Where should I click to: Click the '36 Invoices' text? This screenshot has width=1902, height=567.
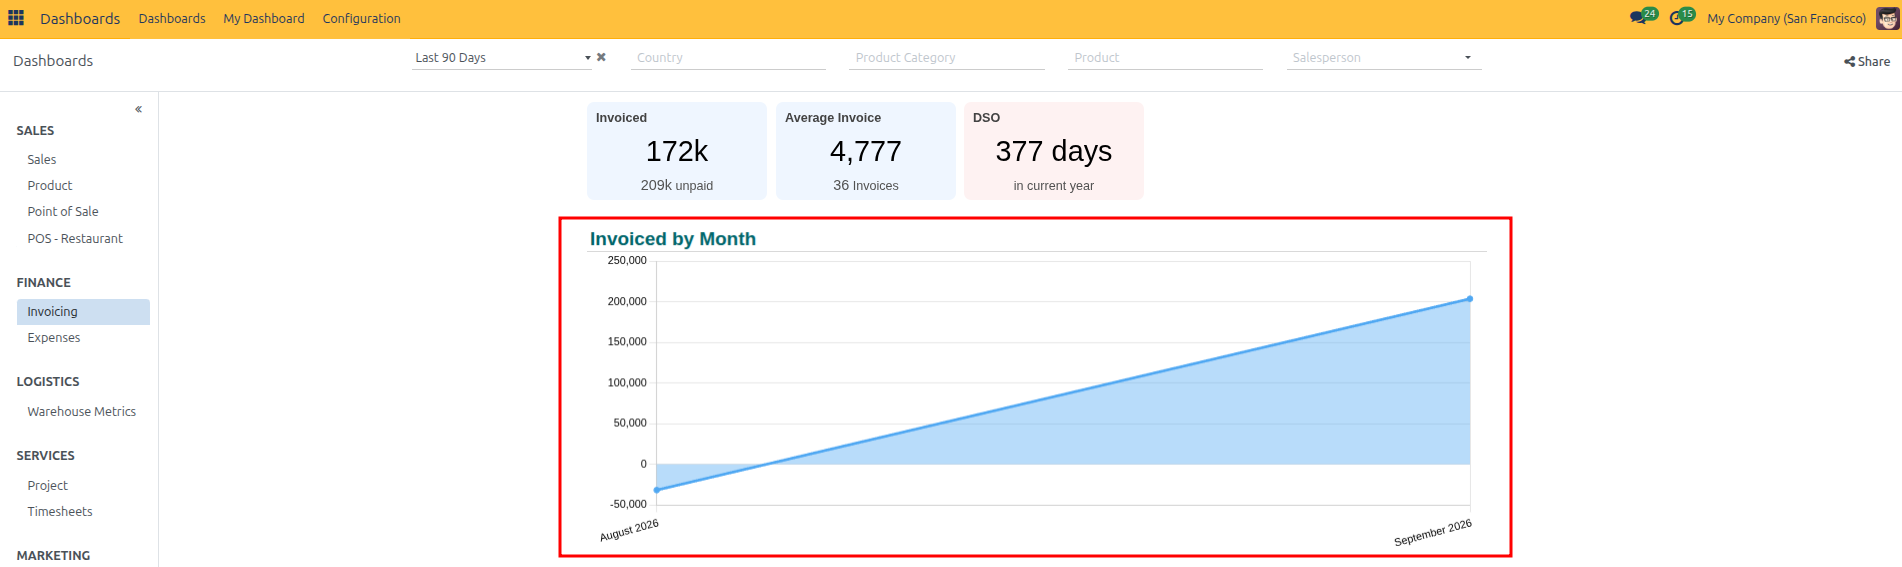[866, 185]
